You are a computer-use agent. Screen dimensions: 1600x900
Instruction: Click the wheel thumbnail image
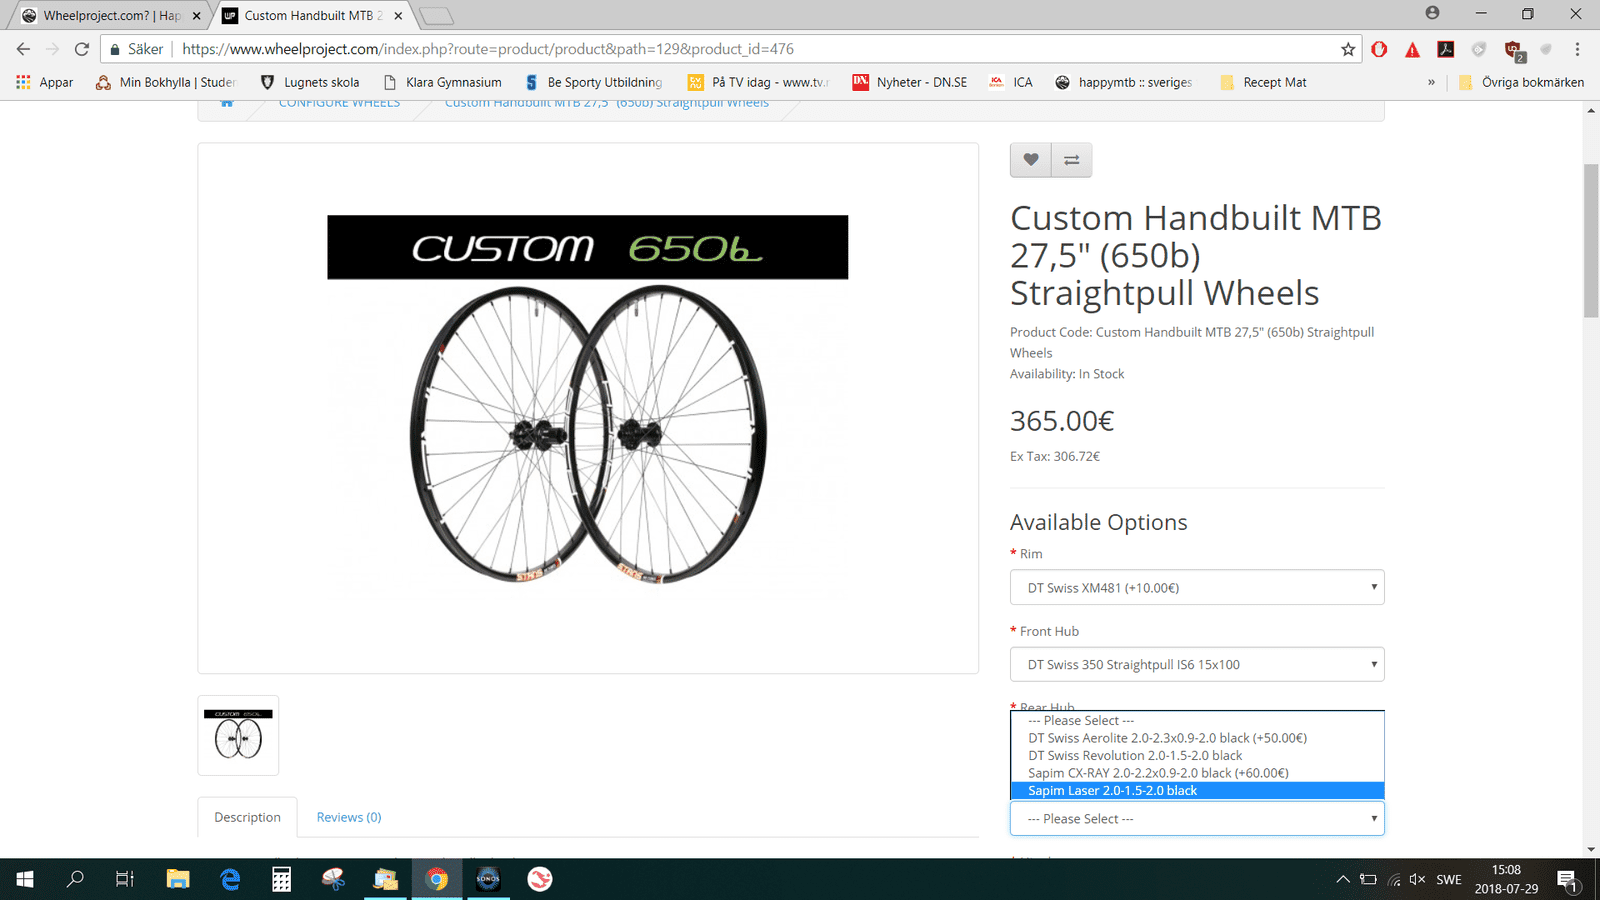238,736
